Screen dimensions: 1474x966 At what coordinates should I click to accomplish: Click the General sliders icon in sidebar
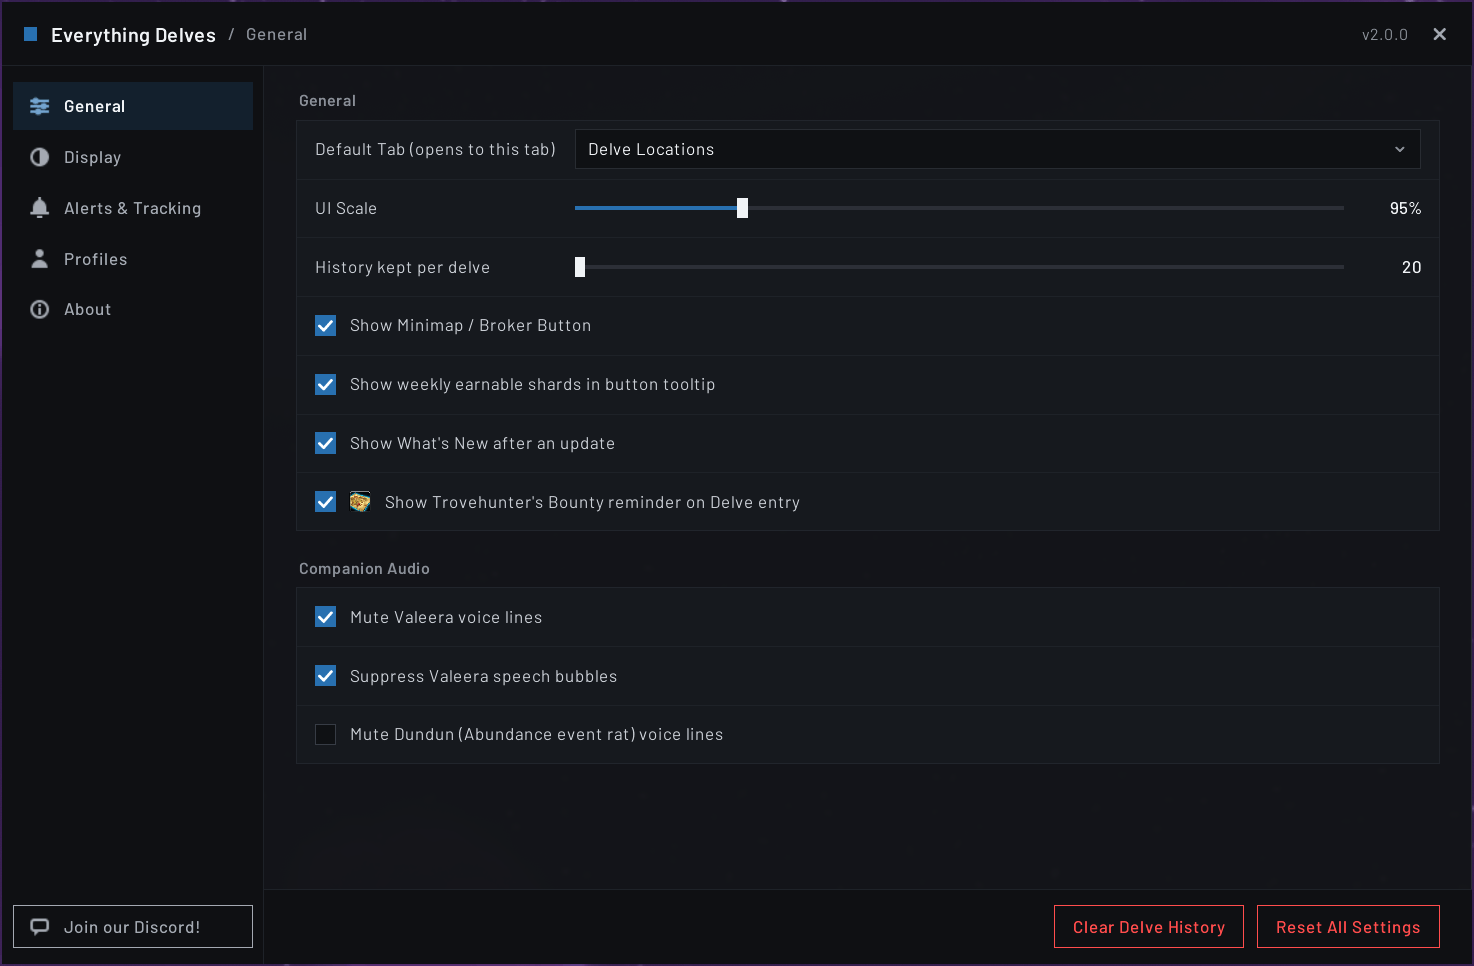click(x=40, y=106)
